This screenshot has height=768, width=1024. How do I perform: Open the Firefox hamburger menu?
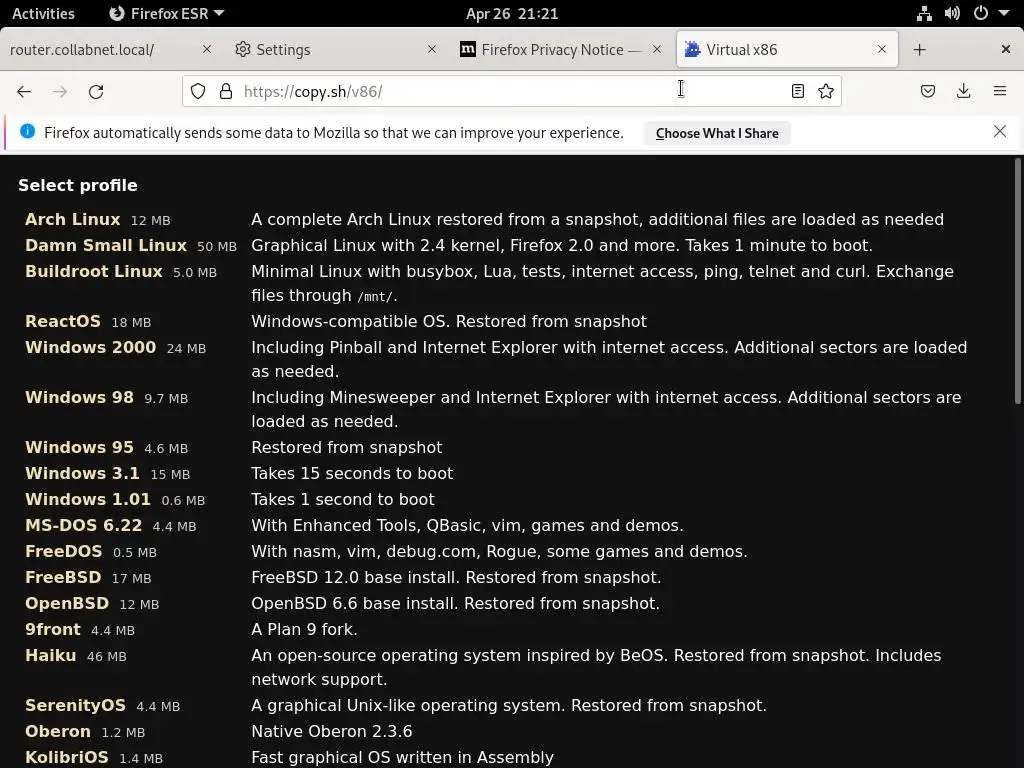tap(1000, 91)
